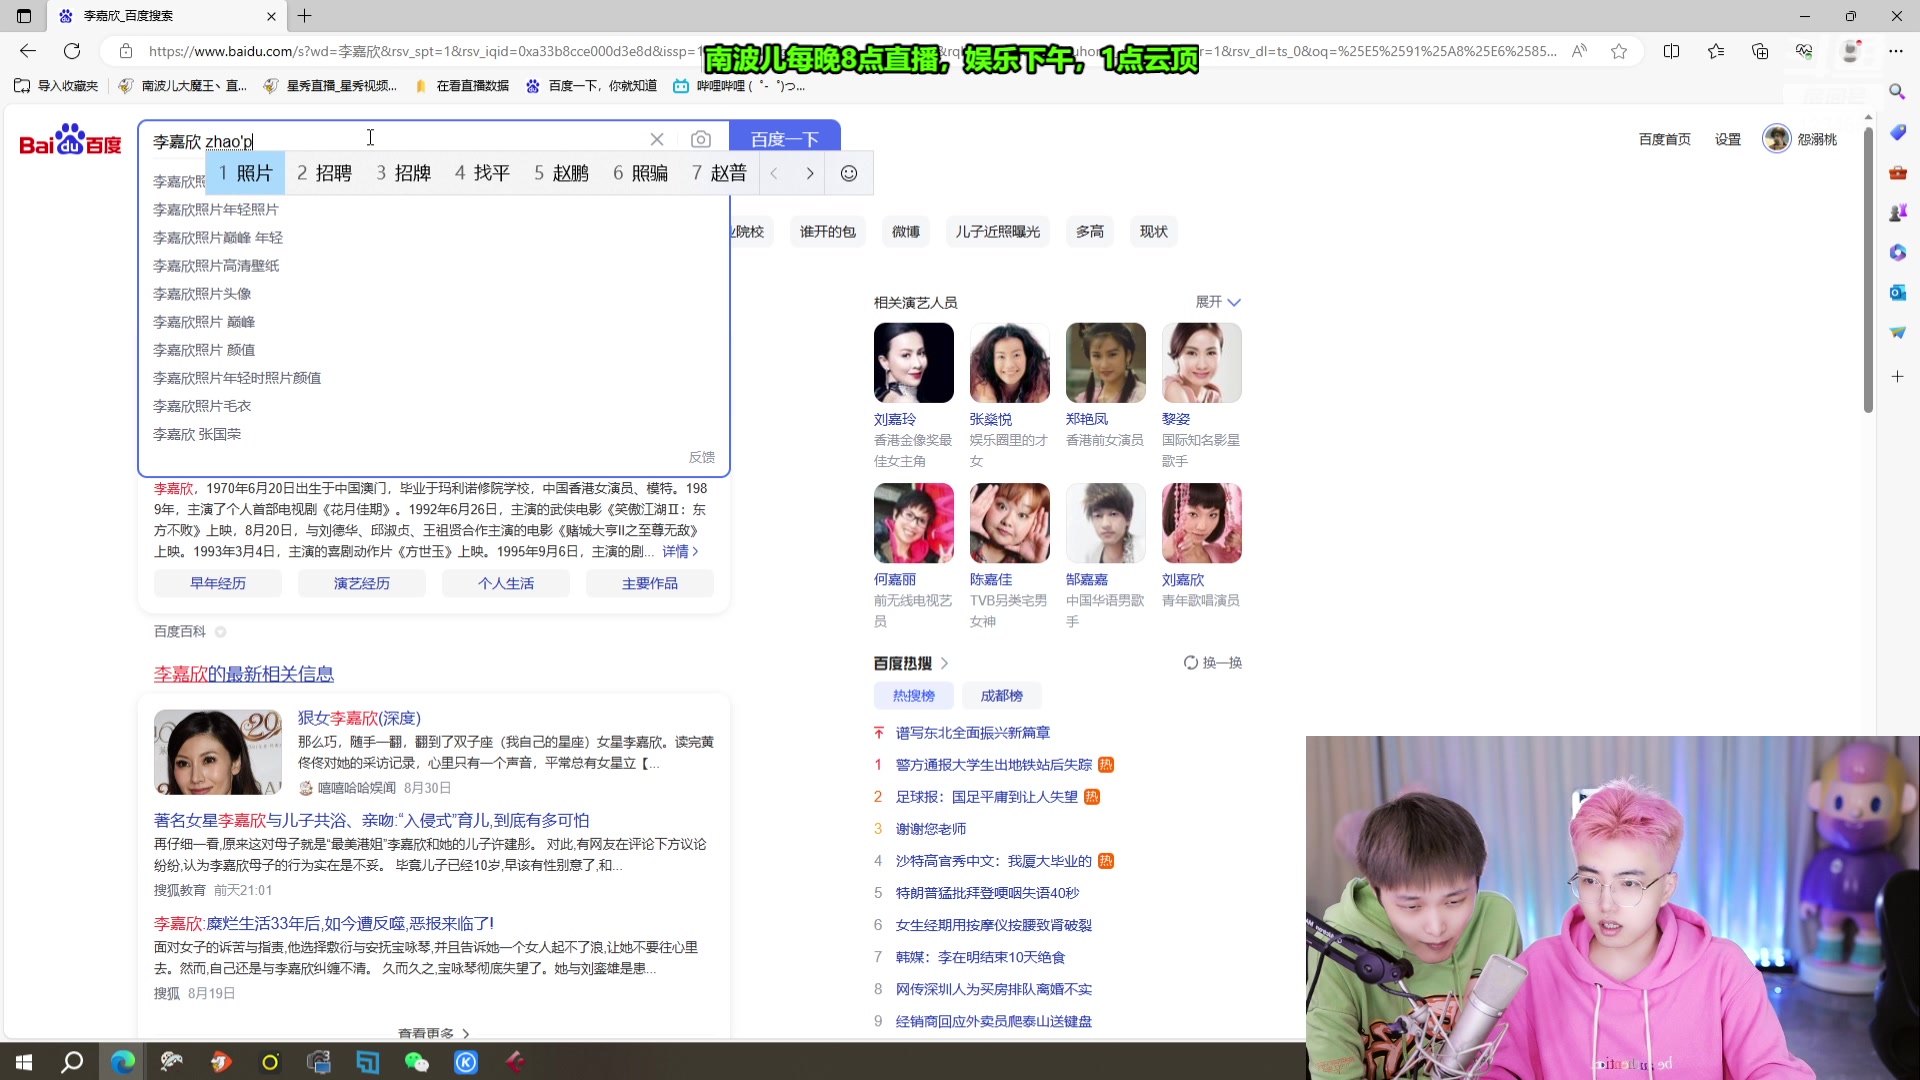Viewport: 1920px width, 1080px height.
Task: Select the 微博 filter tag
Action: coord(906,232)
